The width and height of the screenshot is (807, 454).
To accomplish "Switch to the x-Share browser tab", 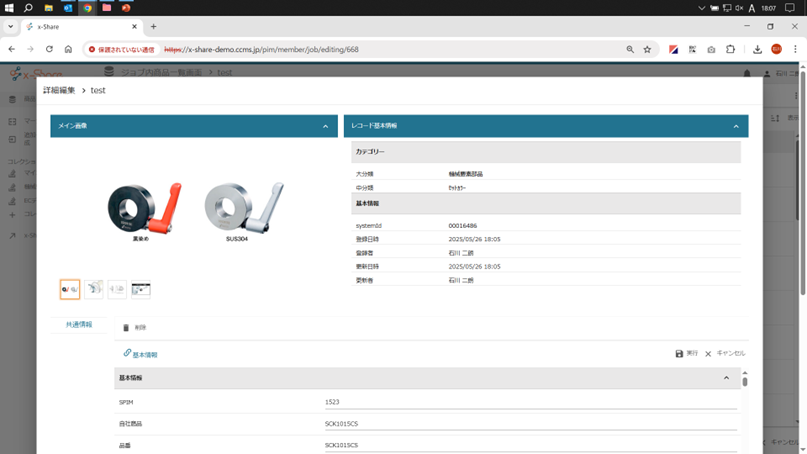I will [x=80, y=27].
